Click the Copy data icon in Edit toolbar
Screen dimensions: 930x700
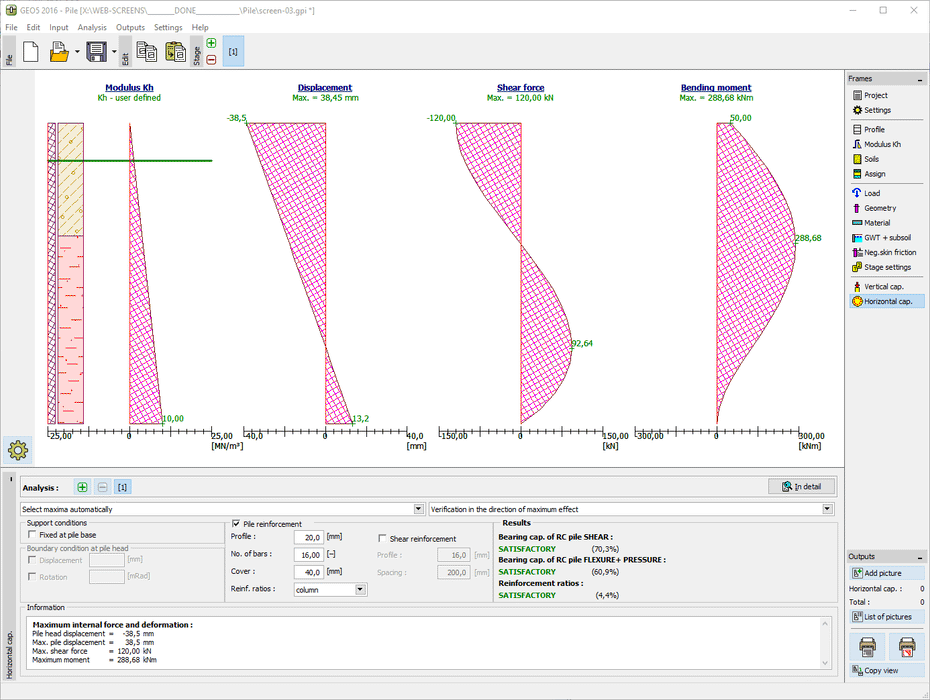[146, 52]
